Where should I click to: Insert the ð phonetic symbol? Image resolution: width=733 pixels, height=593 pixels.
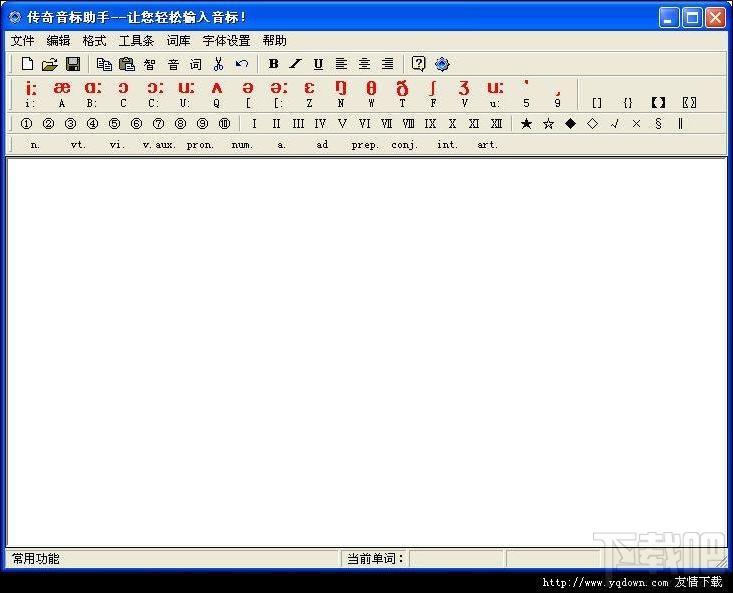(x=402, y=94)
